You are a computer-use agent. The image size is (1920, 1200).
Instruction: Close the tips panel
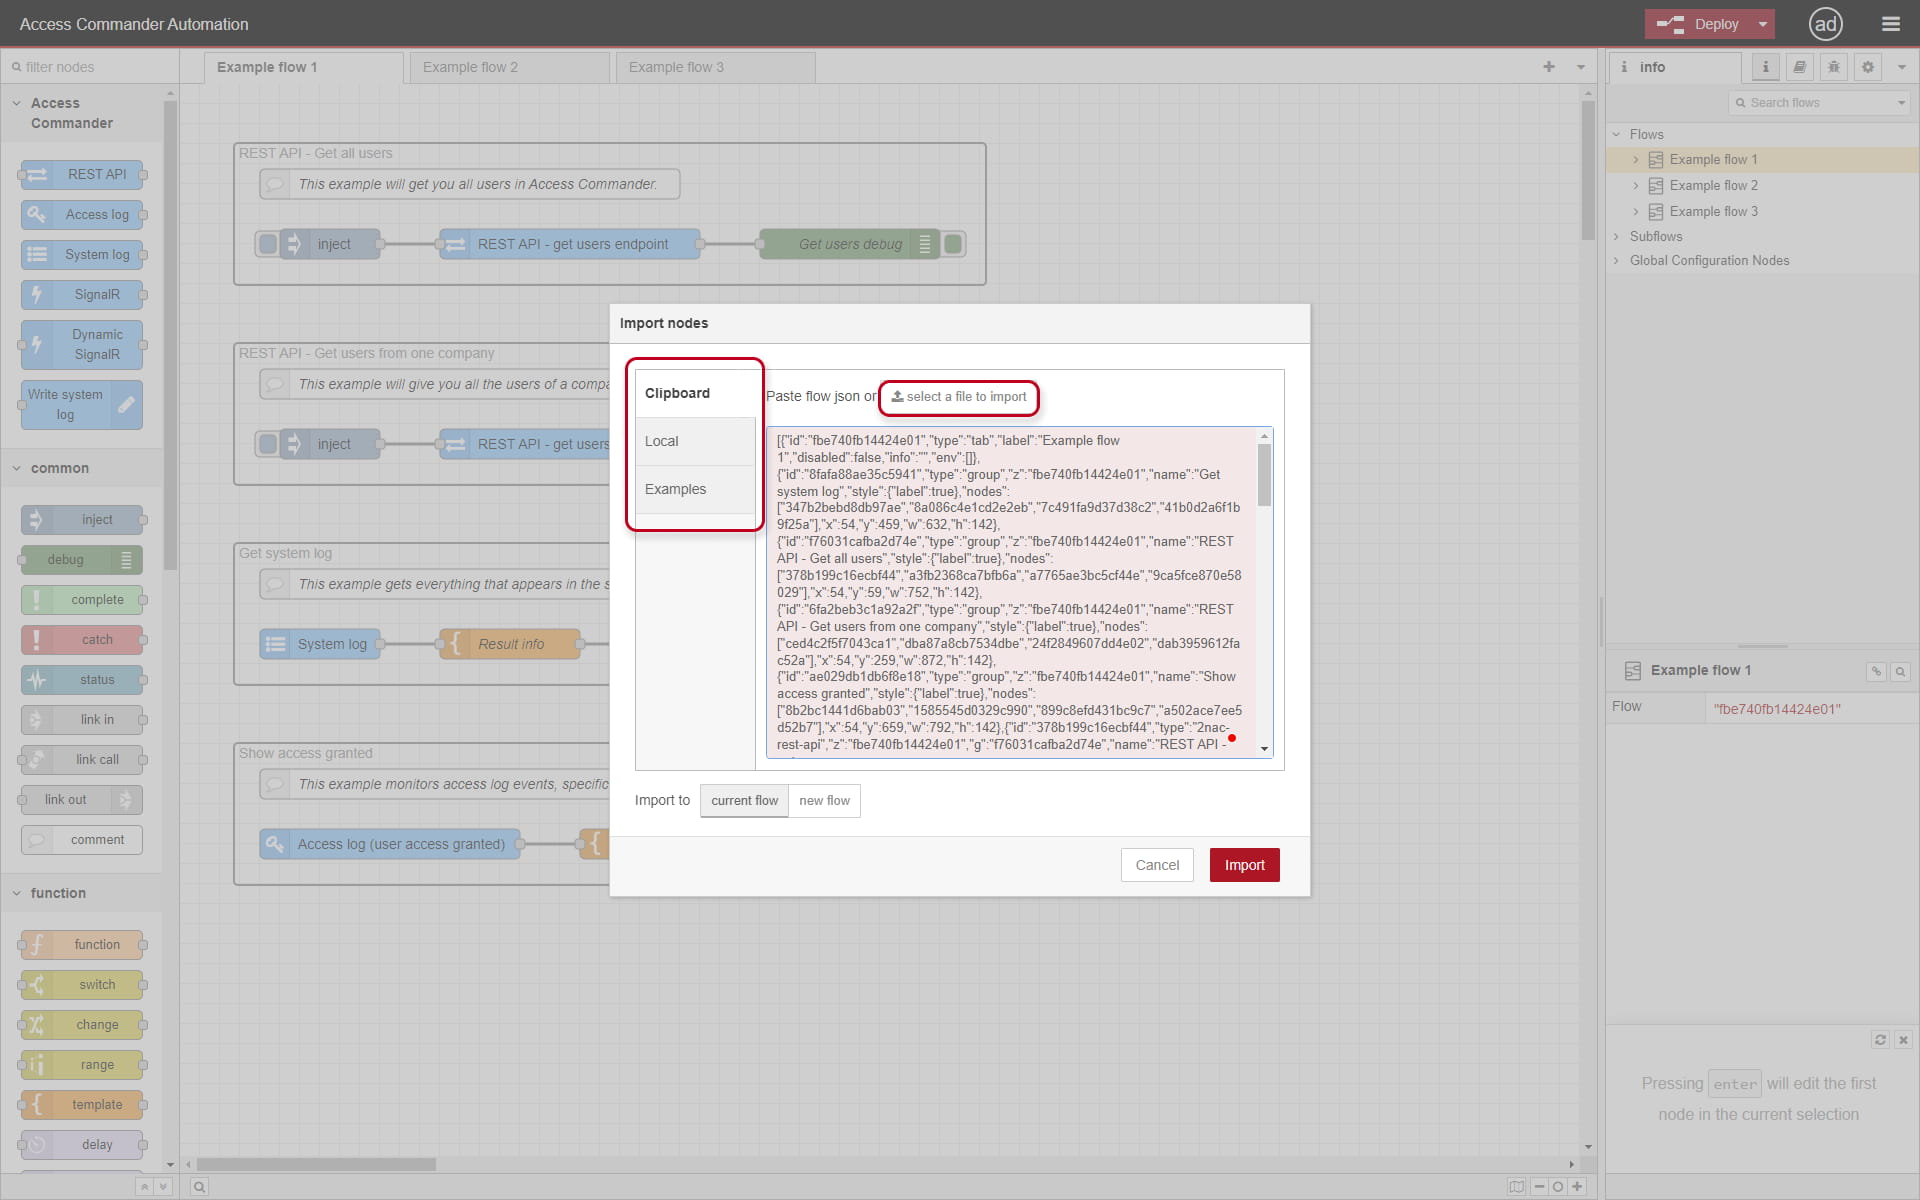pyautogui.click(x=1903, y=1040)
